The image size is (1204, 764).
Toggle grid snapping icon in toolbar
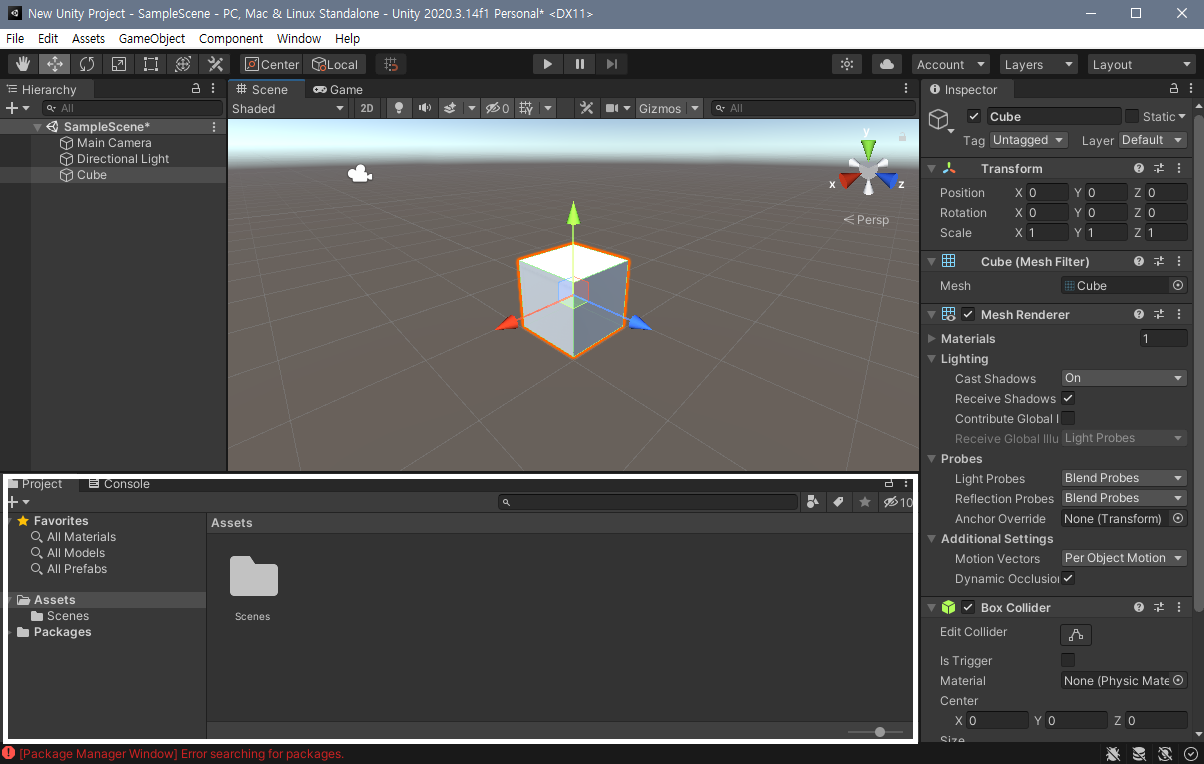click(x=391, y=64)
